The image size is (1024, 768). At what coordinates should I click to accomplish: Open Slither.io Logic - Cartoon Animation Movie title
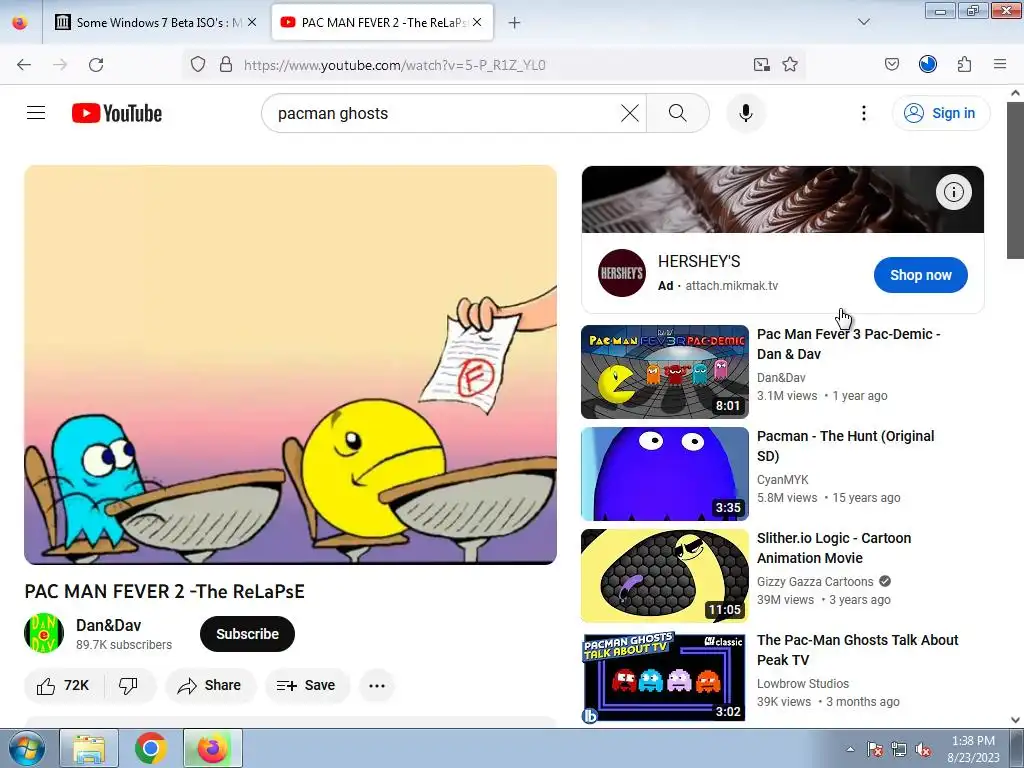point(834,547)
